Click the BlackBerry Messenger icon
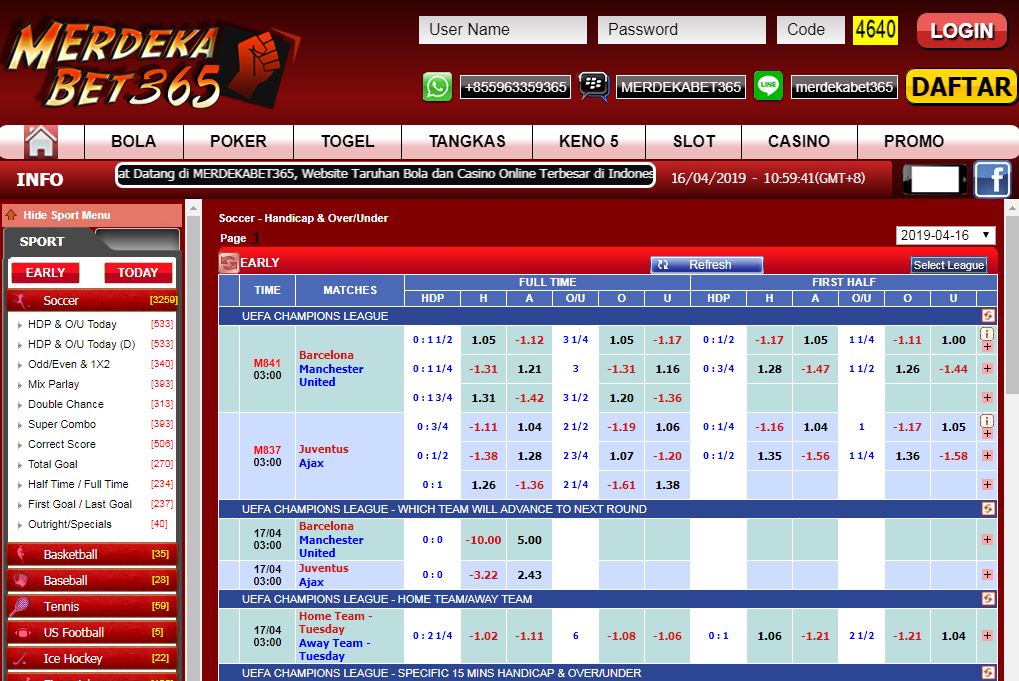Screen dimensions: 1019x681 pyautogui.click(x=594, y=87)
